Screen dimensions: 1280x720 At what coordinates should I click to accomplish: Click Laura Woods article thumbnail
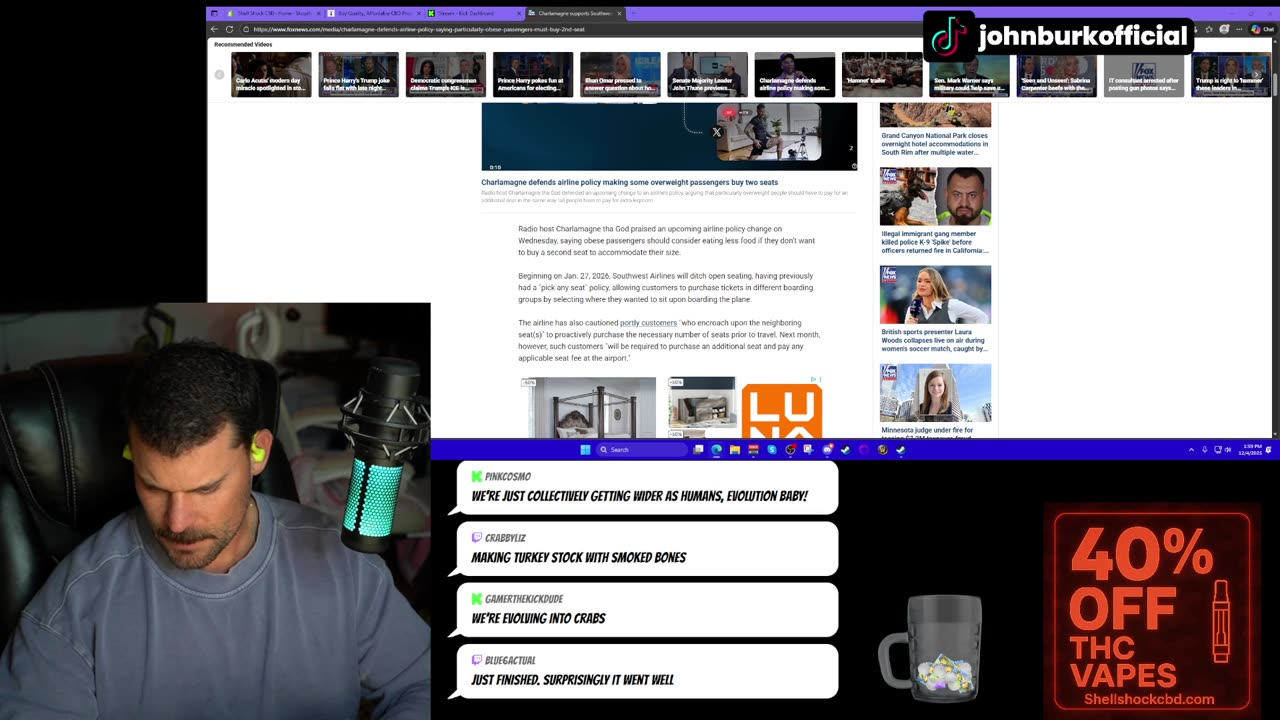(x=935, y=294)
